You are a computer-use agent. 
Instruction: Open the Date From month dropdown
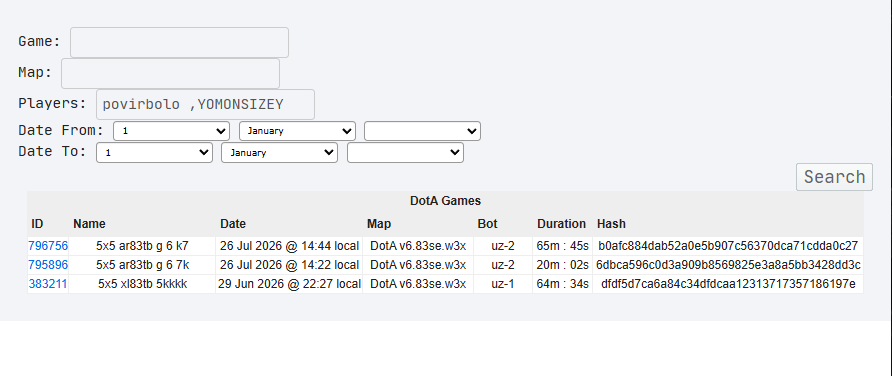[298, 131]
